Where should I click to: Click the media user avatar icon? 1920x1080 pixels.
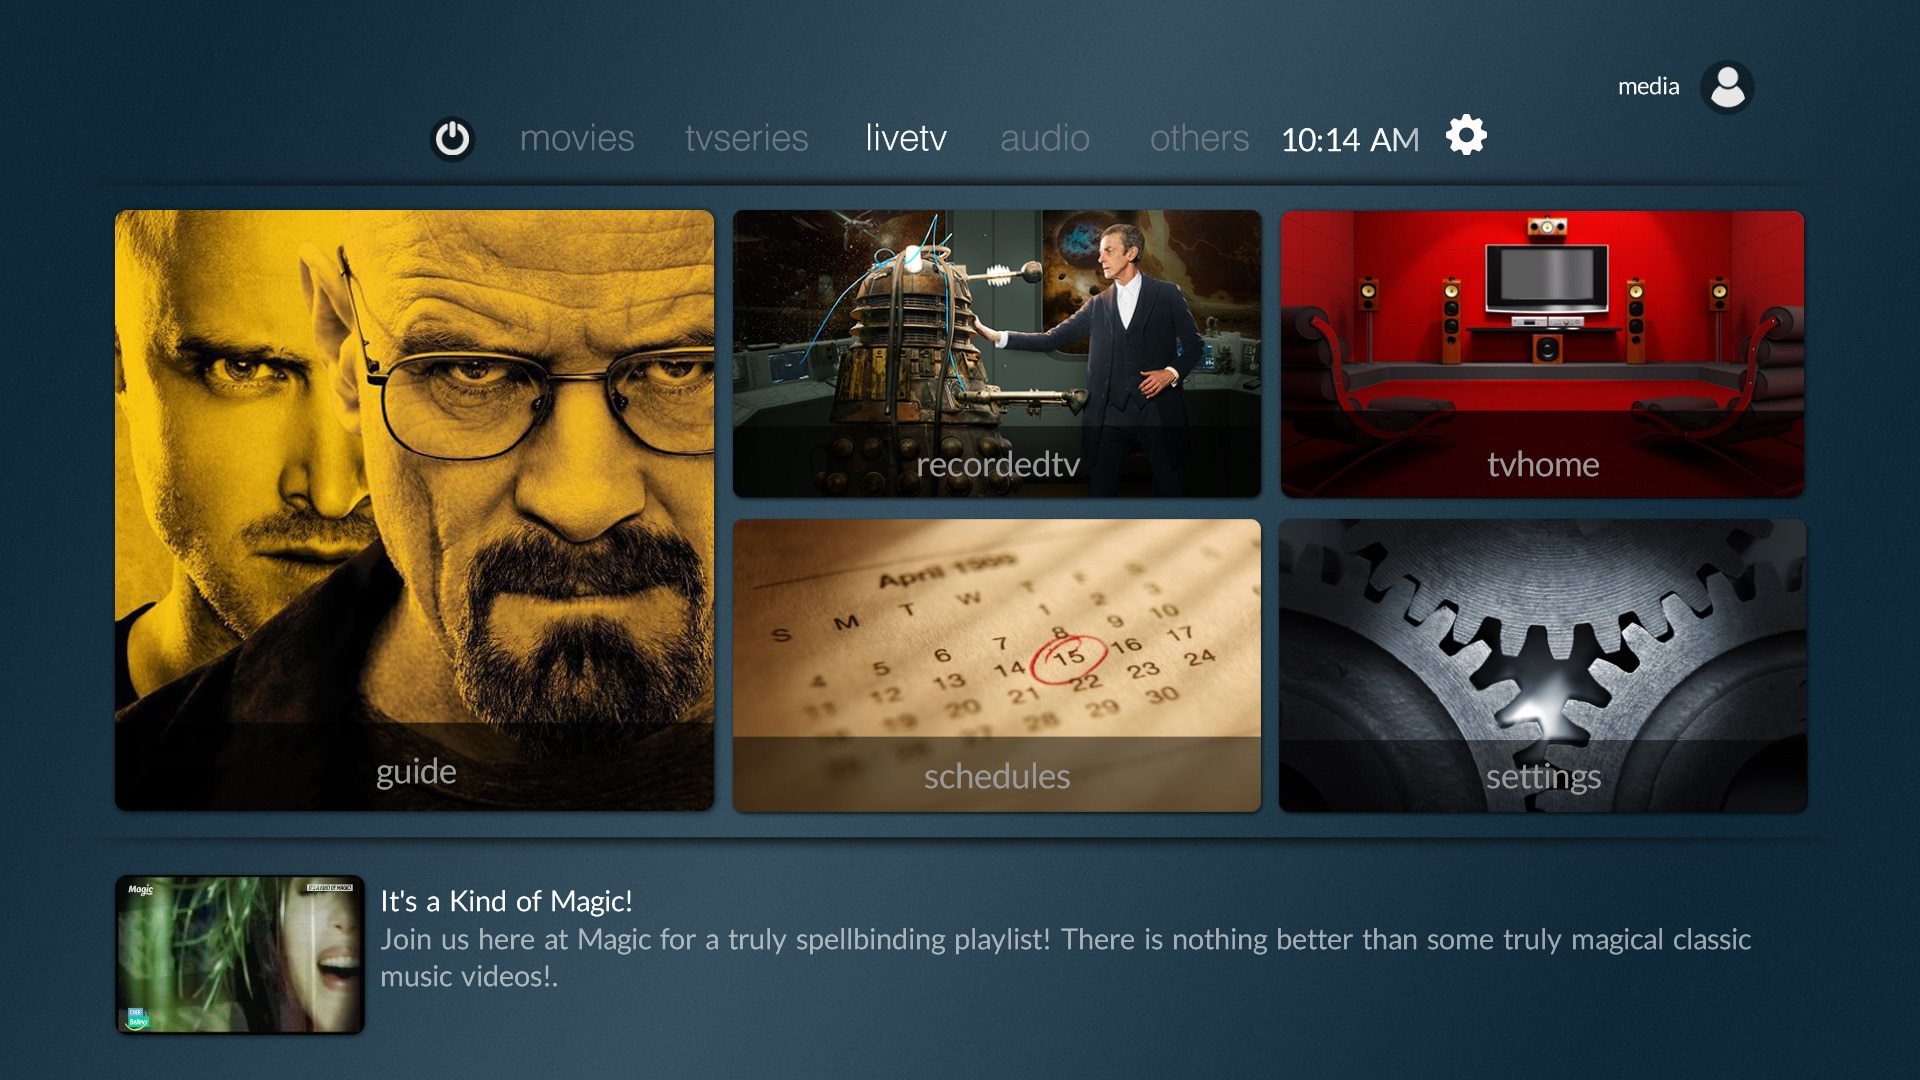pos(1727,87)
